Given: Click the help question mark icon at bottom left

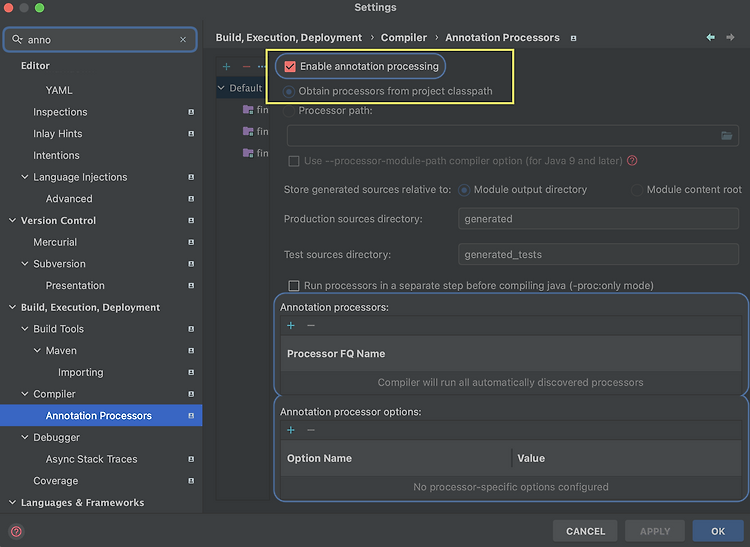Looking at the screenshot, I should coord(16,531).
